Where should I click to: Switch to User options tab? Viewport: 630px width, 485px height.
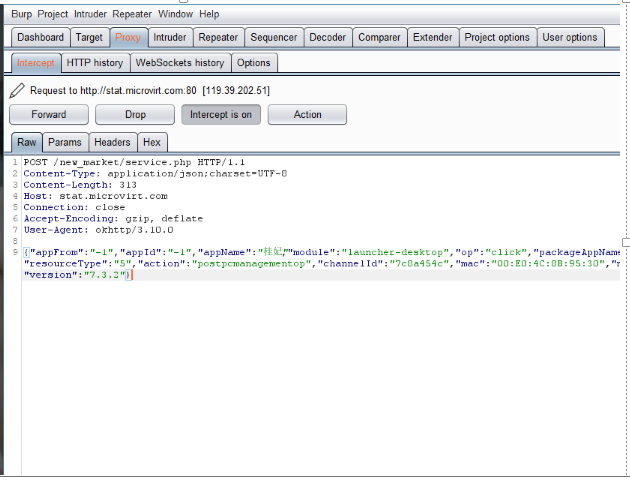570,37
